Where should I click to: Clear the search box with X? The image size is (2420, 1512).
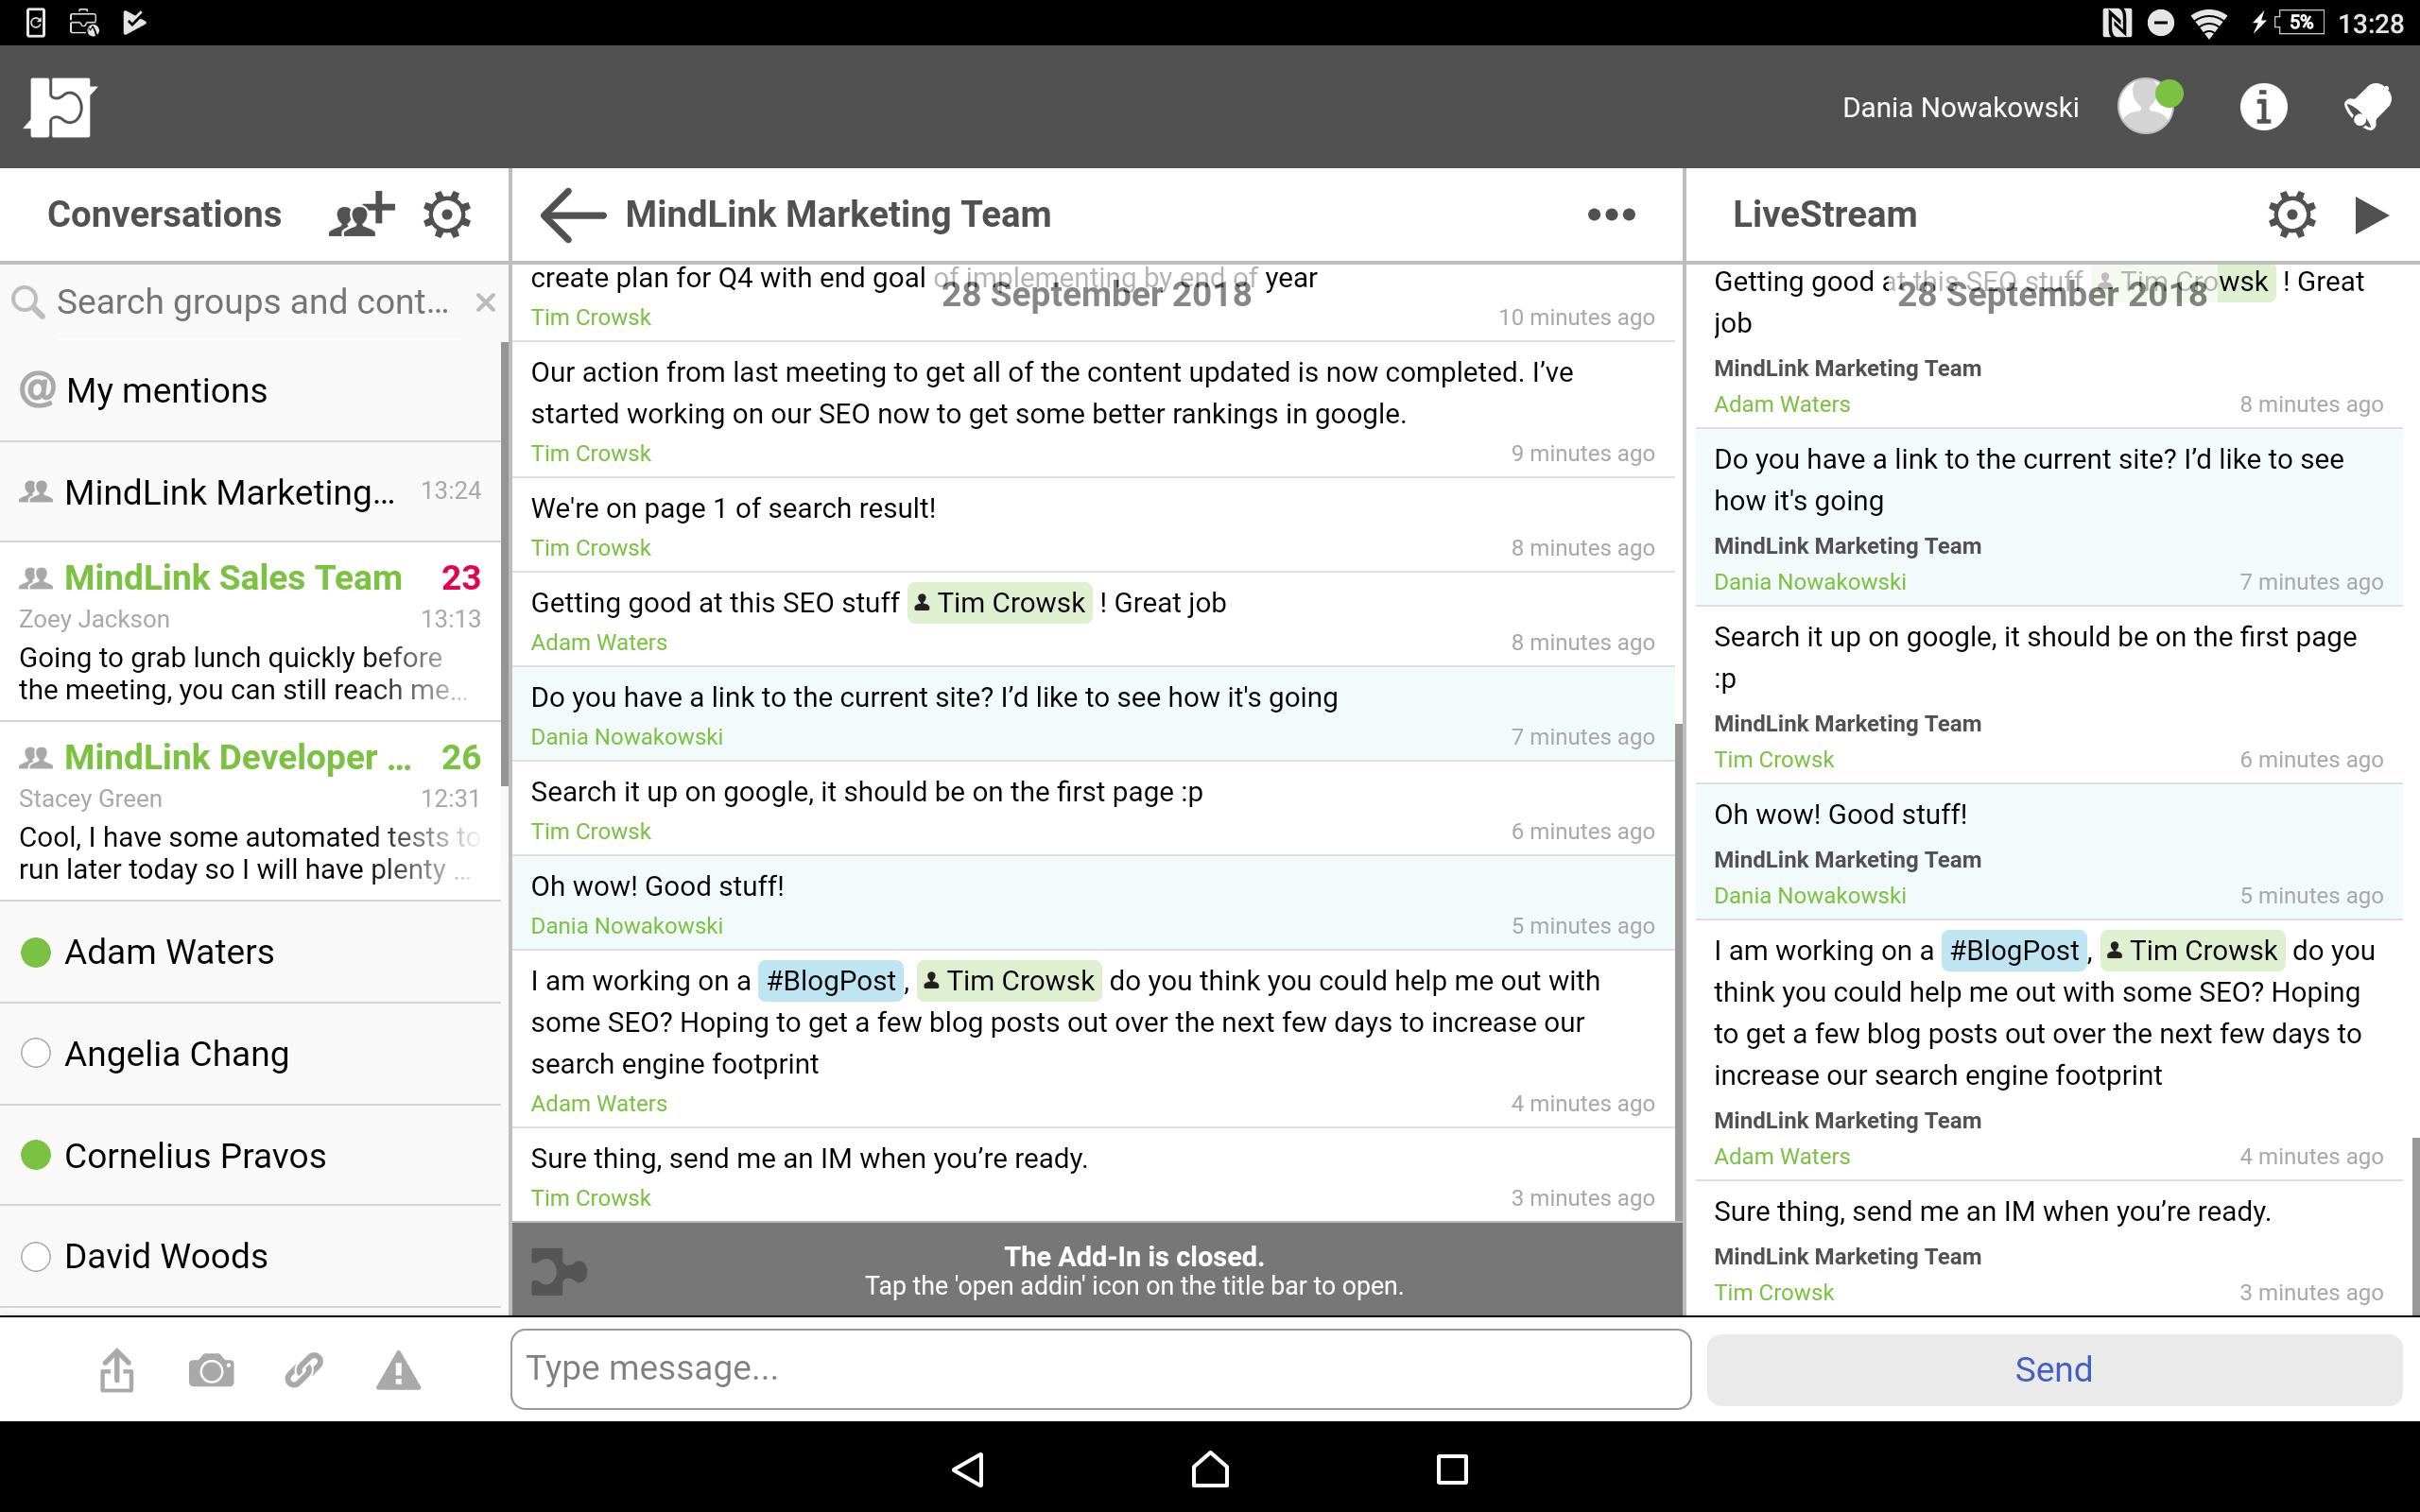[485, 302]
